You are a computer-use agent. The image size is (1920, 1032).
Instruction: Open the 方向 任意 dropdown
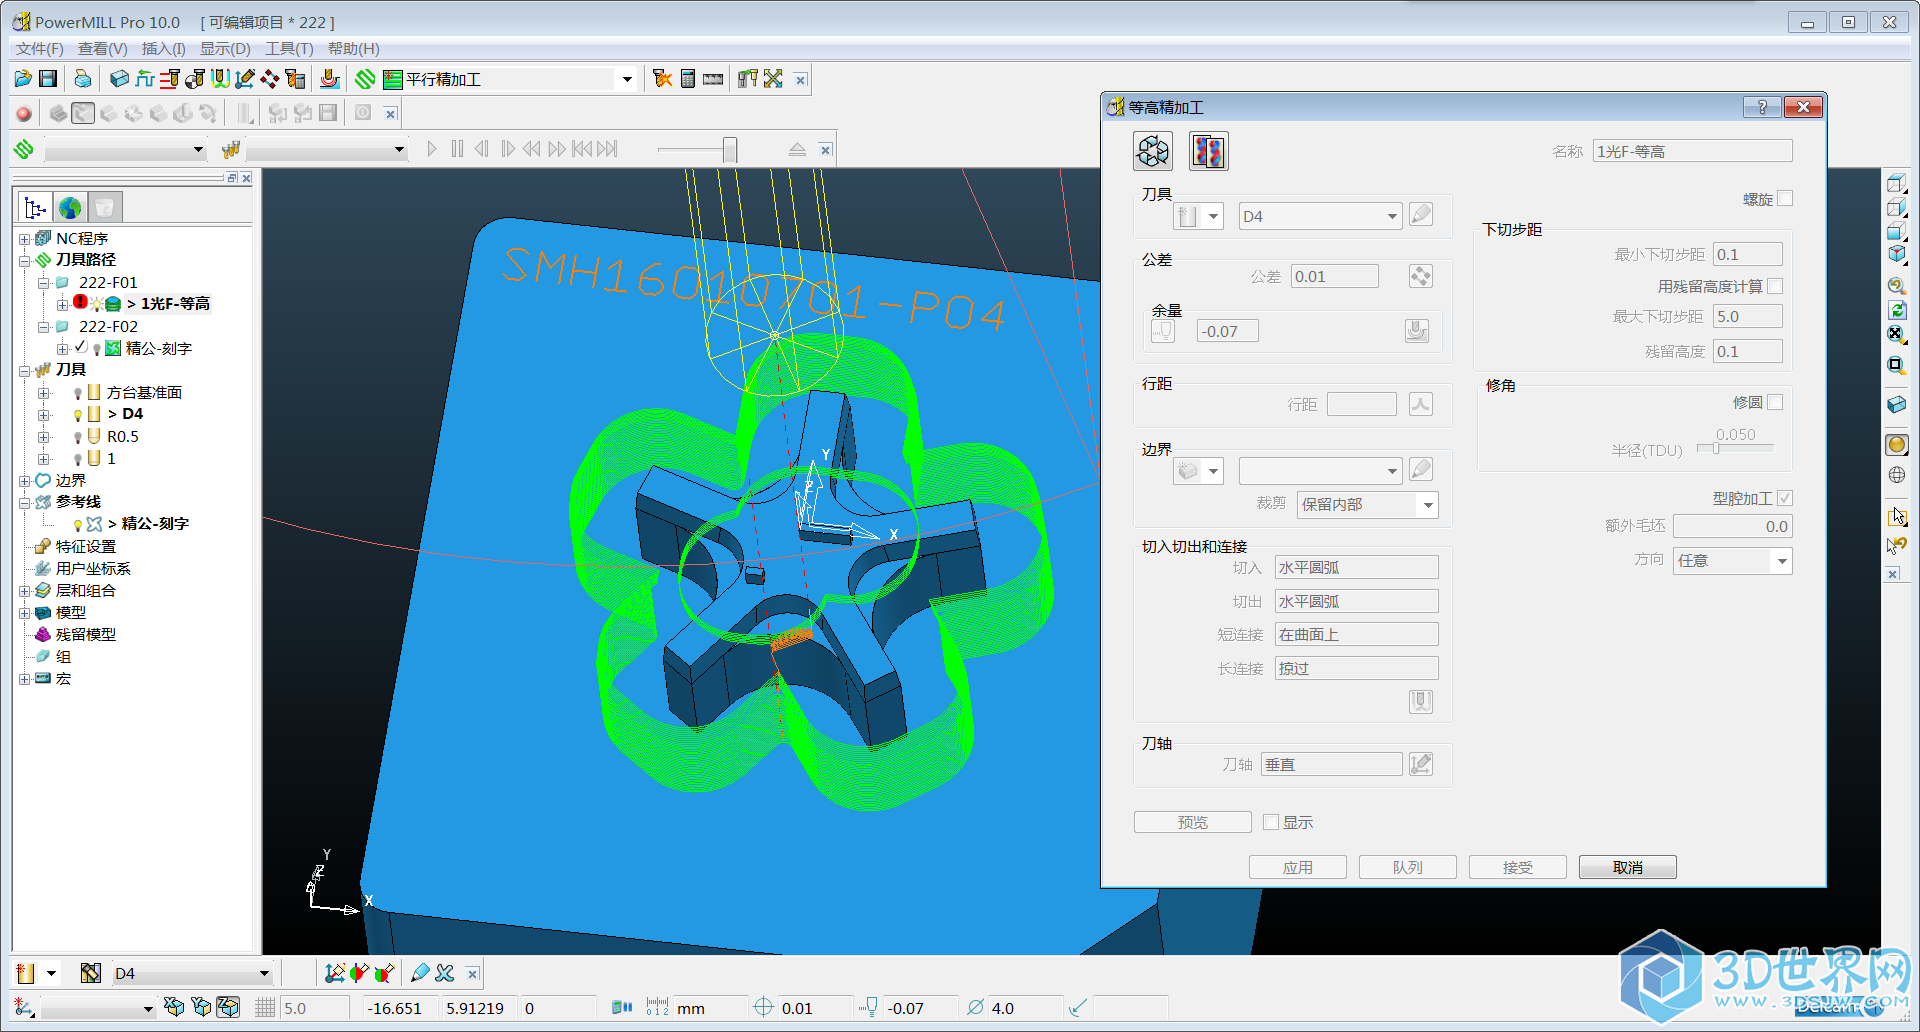(x=1733, y=561)
